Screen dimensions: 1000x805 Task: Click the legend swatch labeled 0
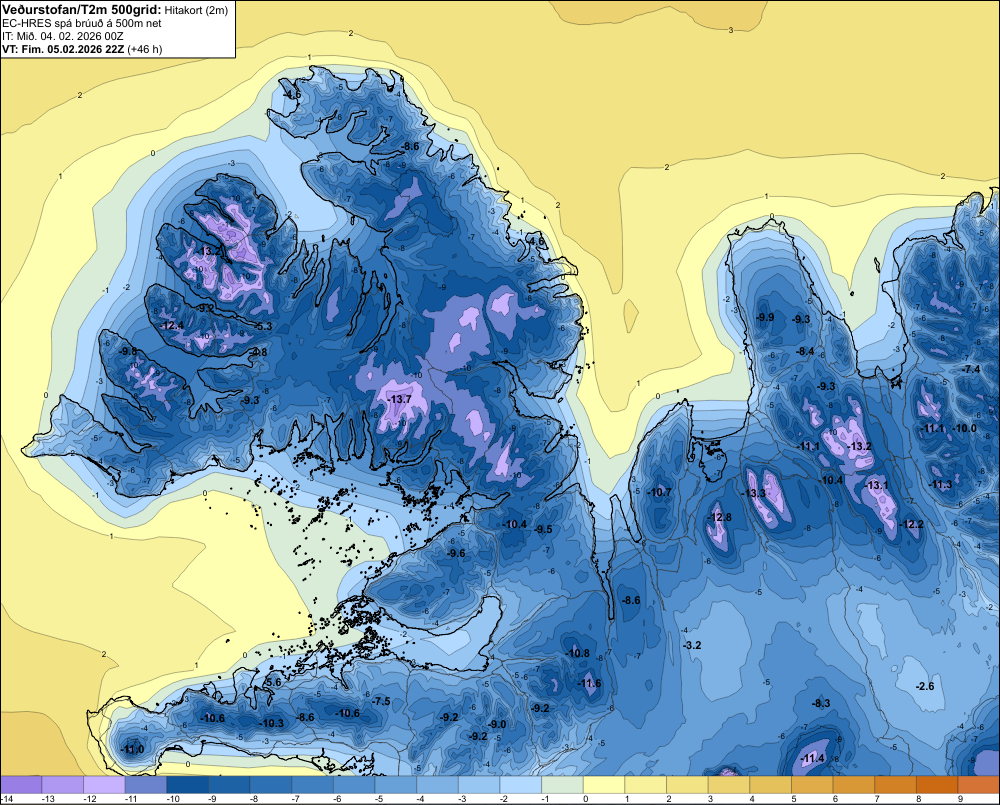tap(604, 784)
